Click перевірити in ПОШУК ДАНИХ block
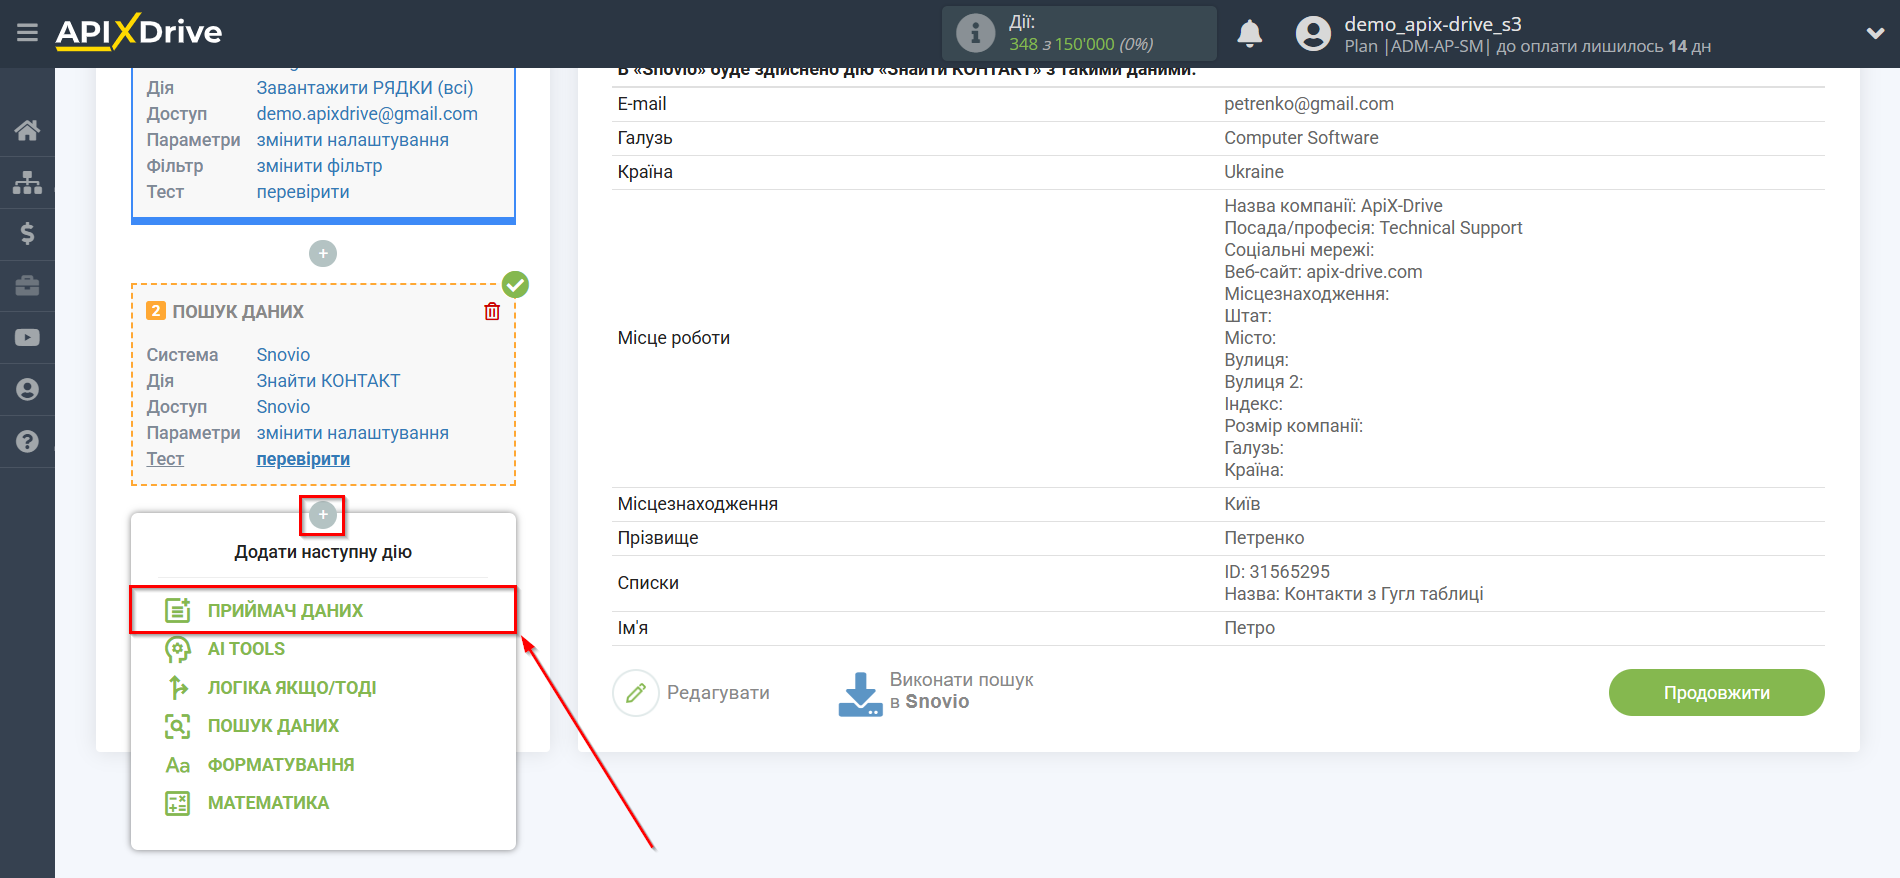 (x=303, y=459)
